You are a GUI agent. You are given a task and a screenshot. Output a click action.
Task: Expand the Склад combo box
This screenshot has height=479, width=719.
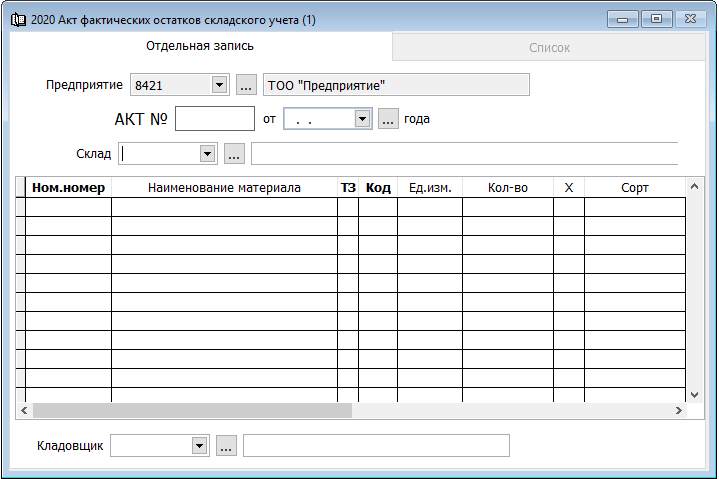207,154
